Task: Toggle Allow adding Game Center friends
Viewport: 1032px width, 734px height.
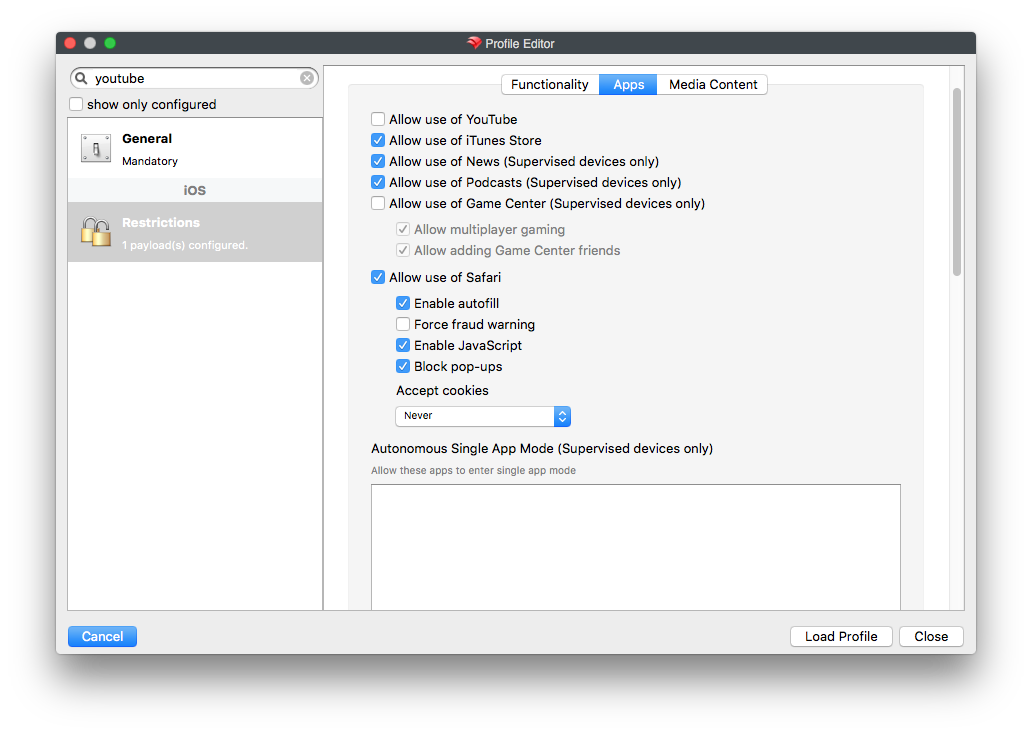Action: point(403,251)
